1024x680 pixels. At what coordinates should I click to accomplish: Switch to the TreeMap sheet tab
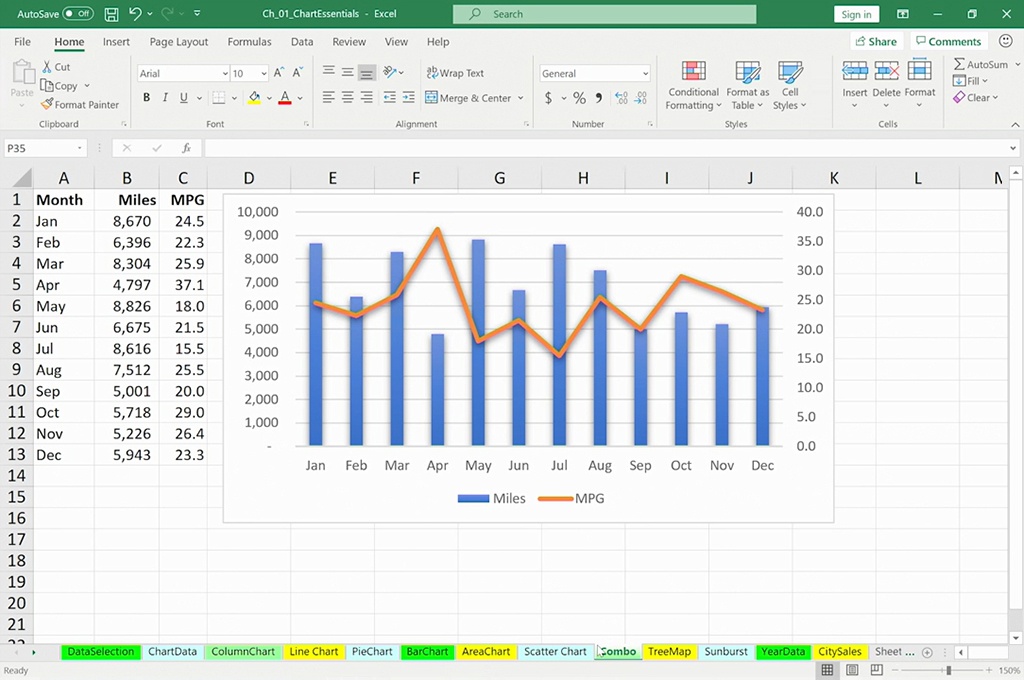click(x=669, y=652)
